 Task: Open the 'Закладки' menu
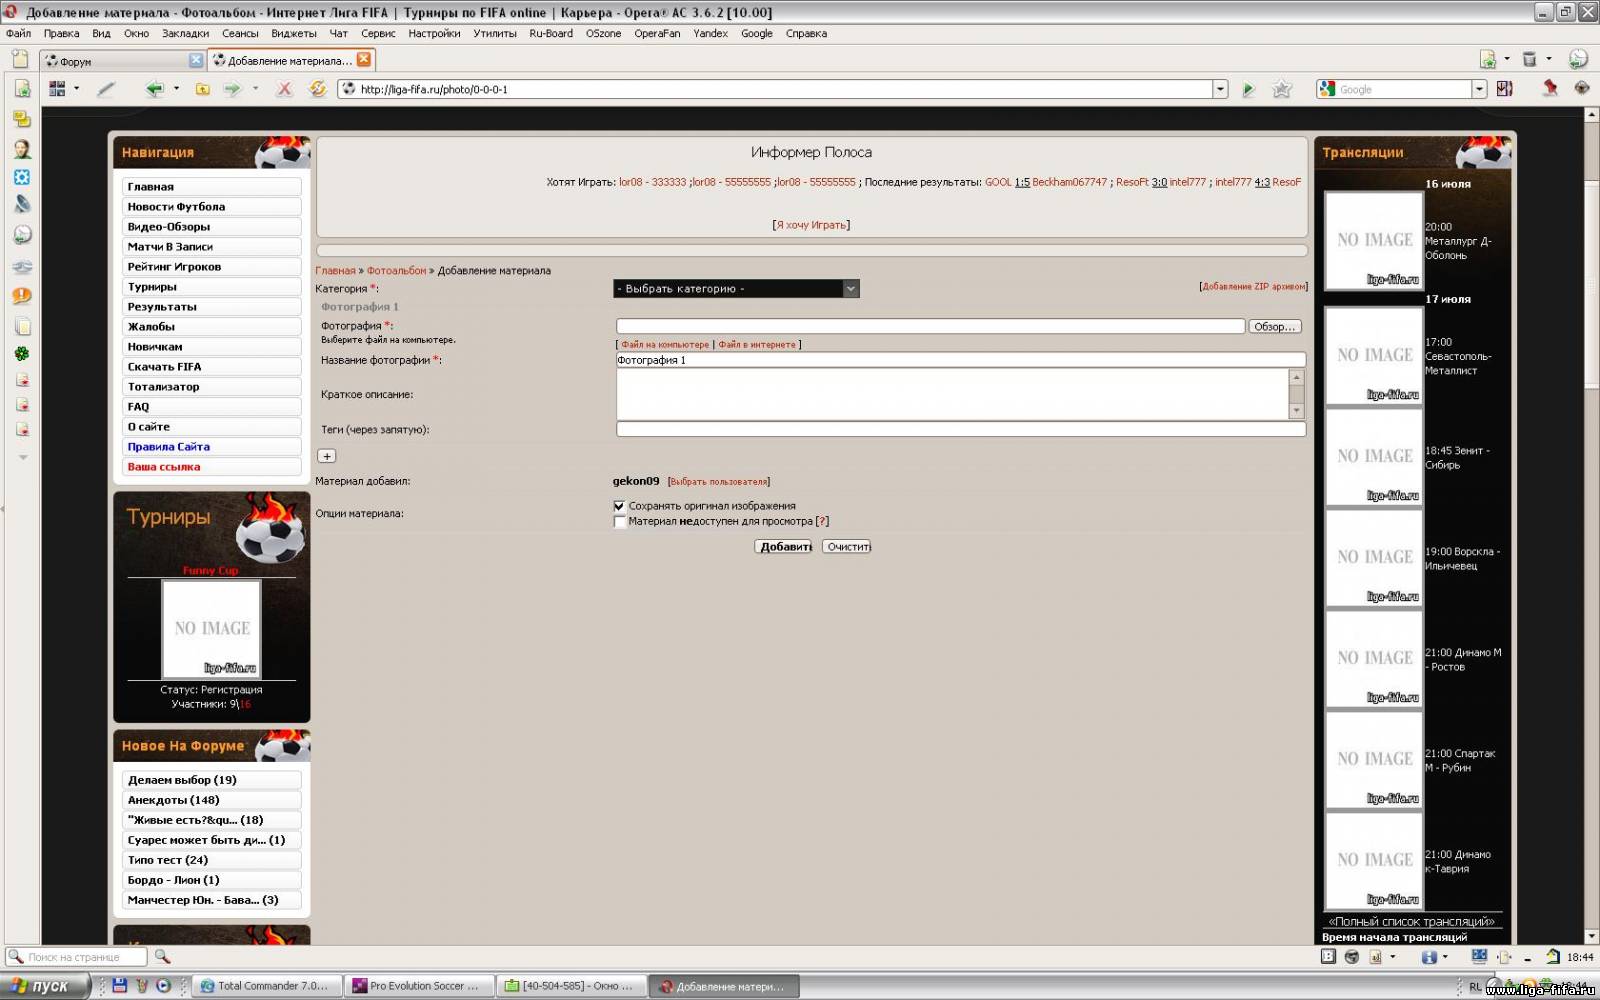click(185, 33)
